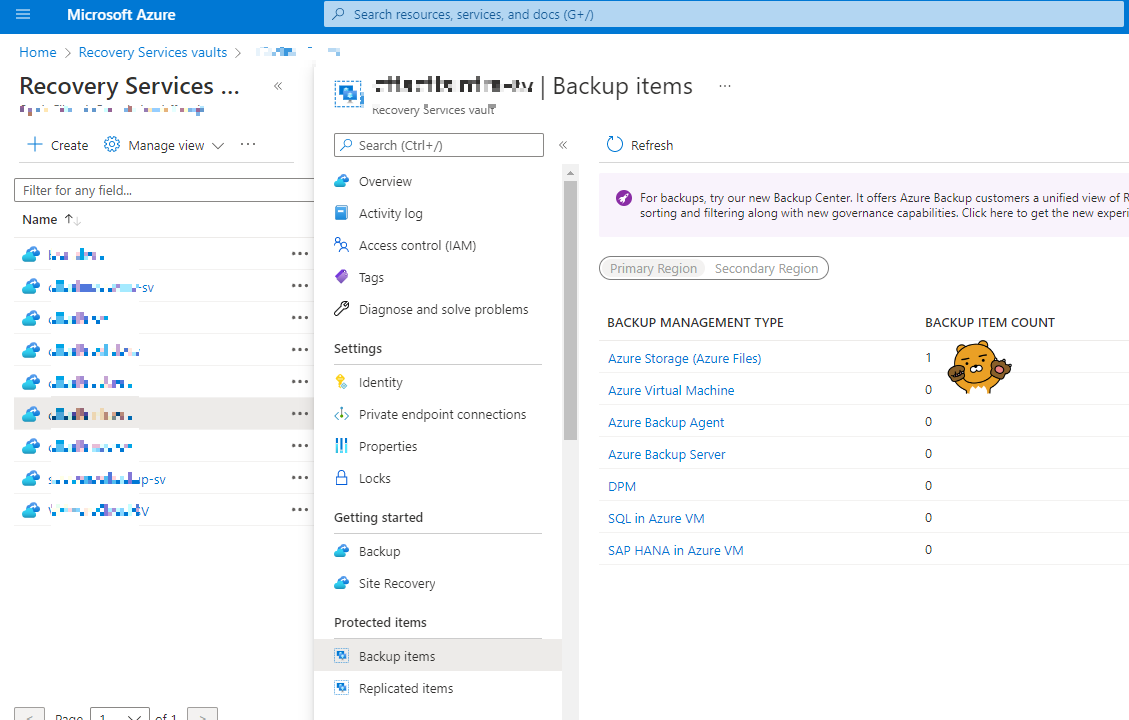
Task: Click the Backup Center rocket icon banner
Action: pyautogui.click(x=624, y=198)
